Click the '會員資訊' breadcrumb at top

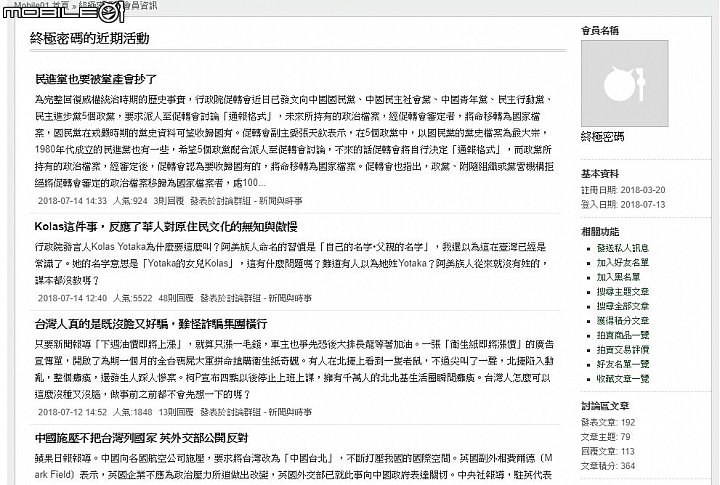(x=141, y=5)
